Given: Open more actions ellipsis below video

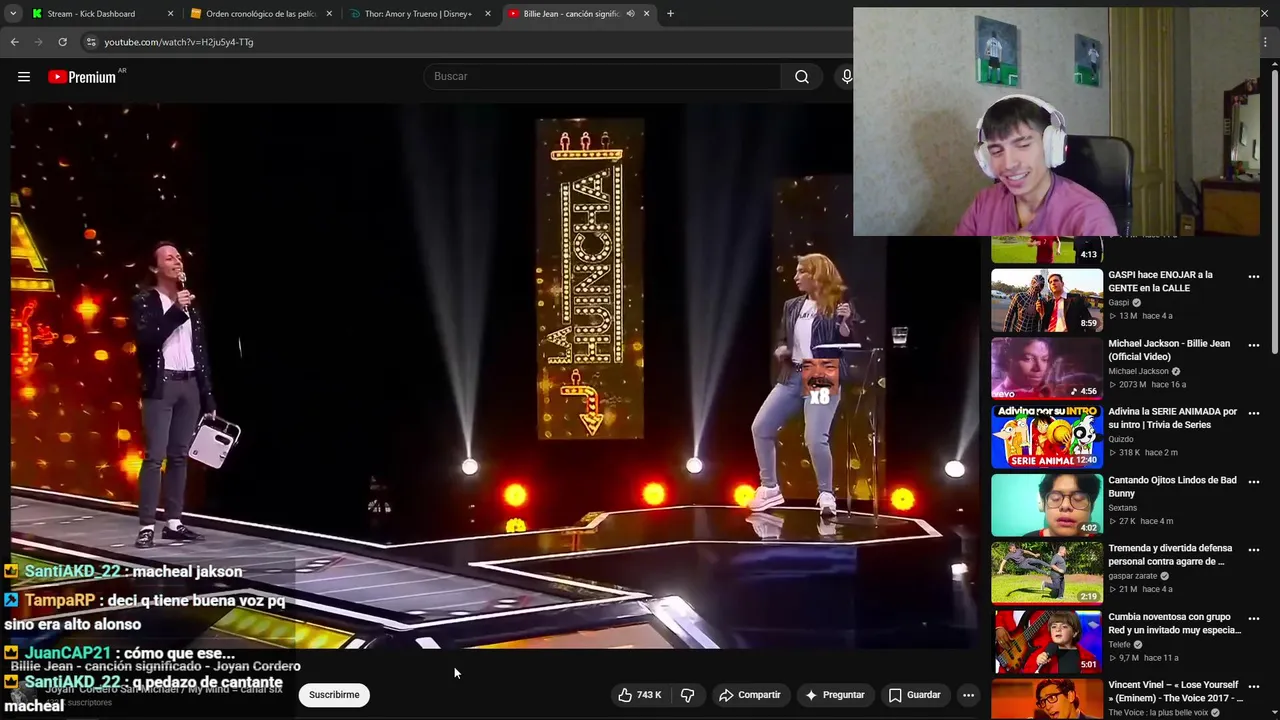Looking at the screenshot, I should point(968,695).
